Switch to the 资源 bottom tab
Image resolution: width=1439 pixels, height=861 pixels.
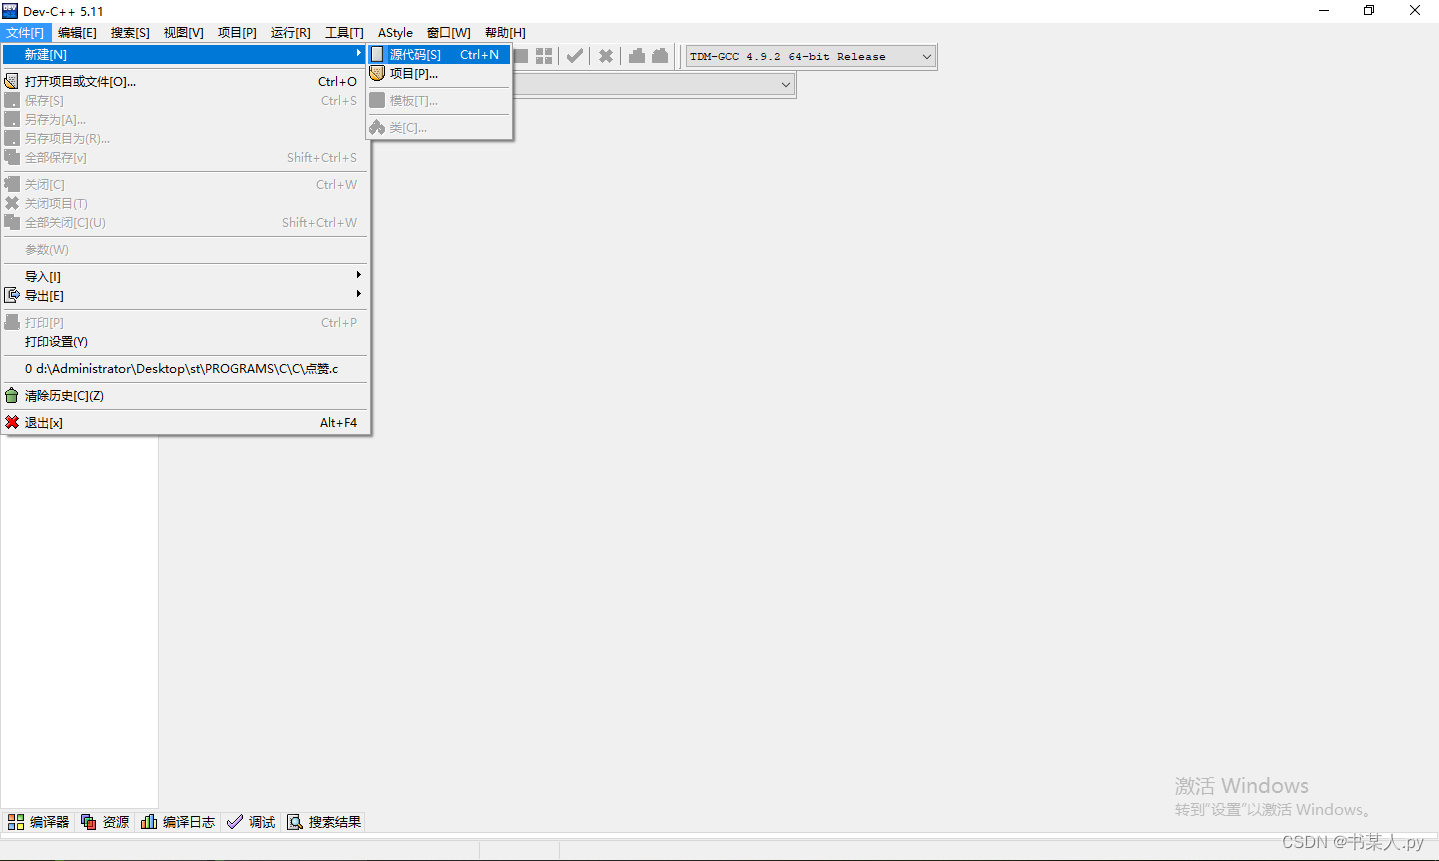tap(105, 822)
